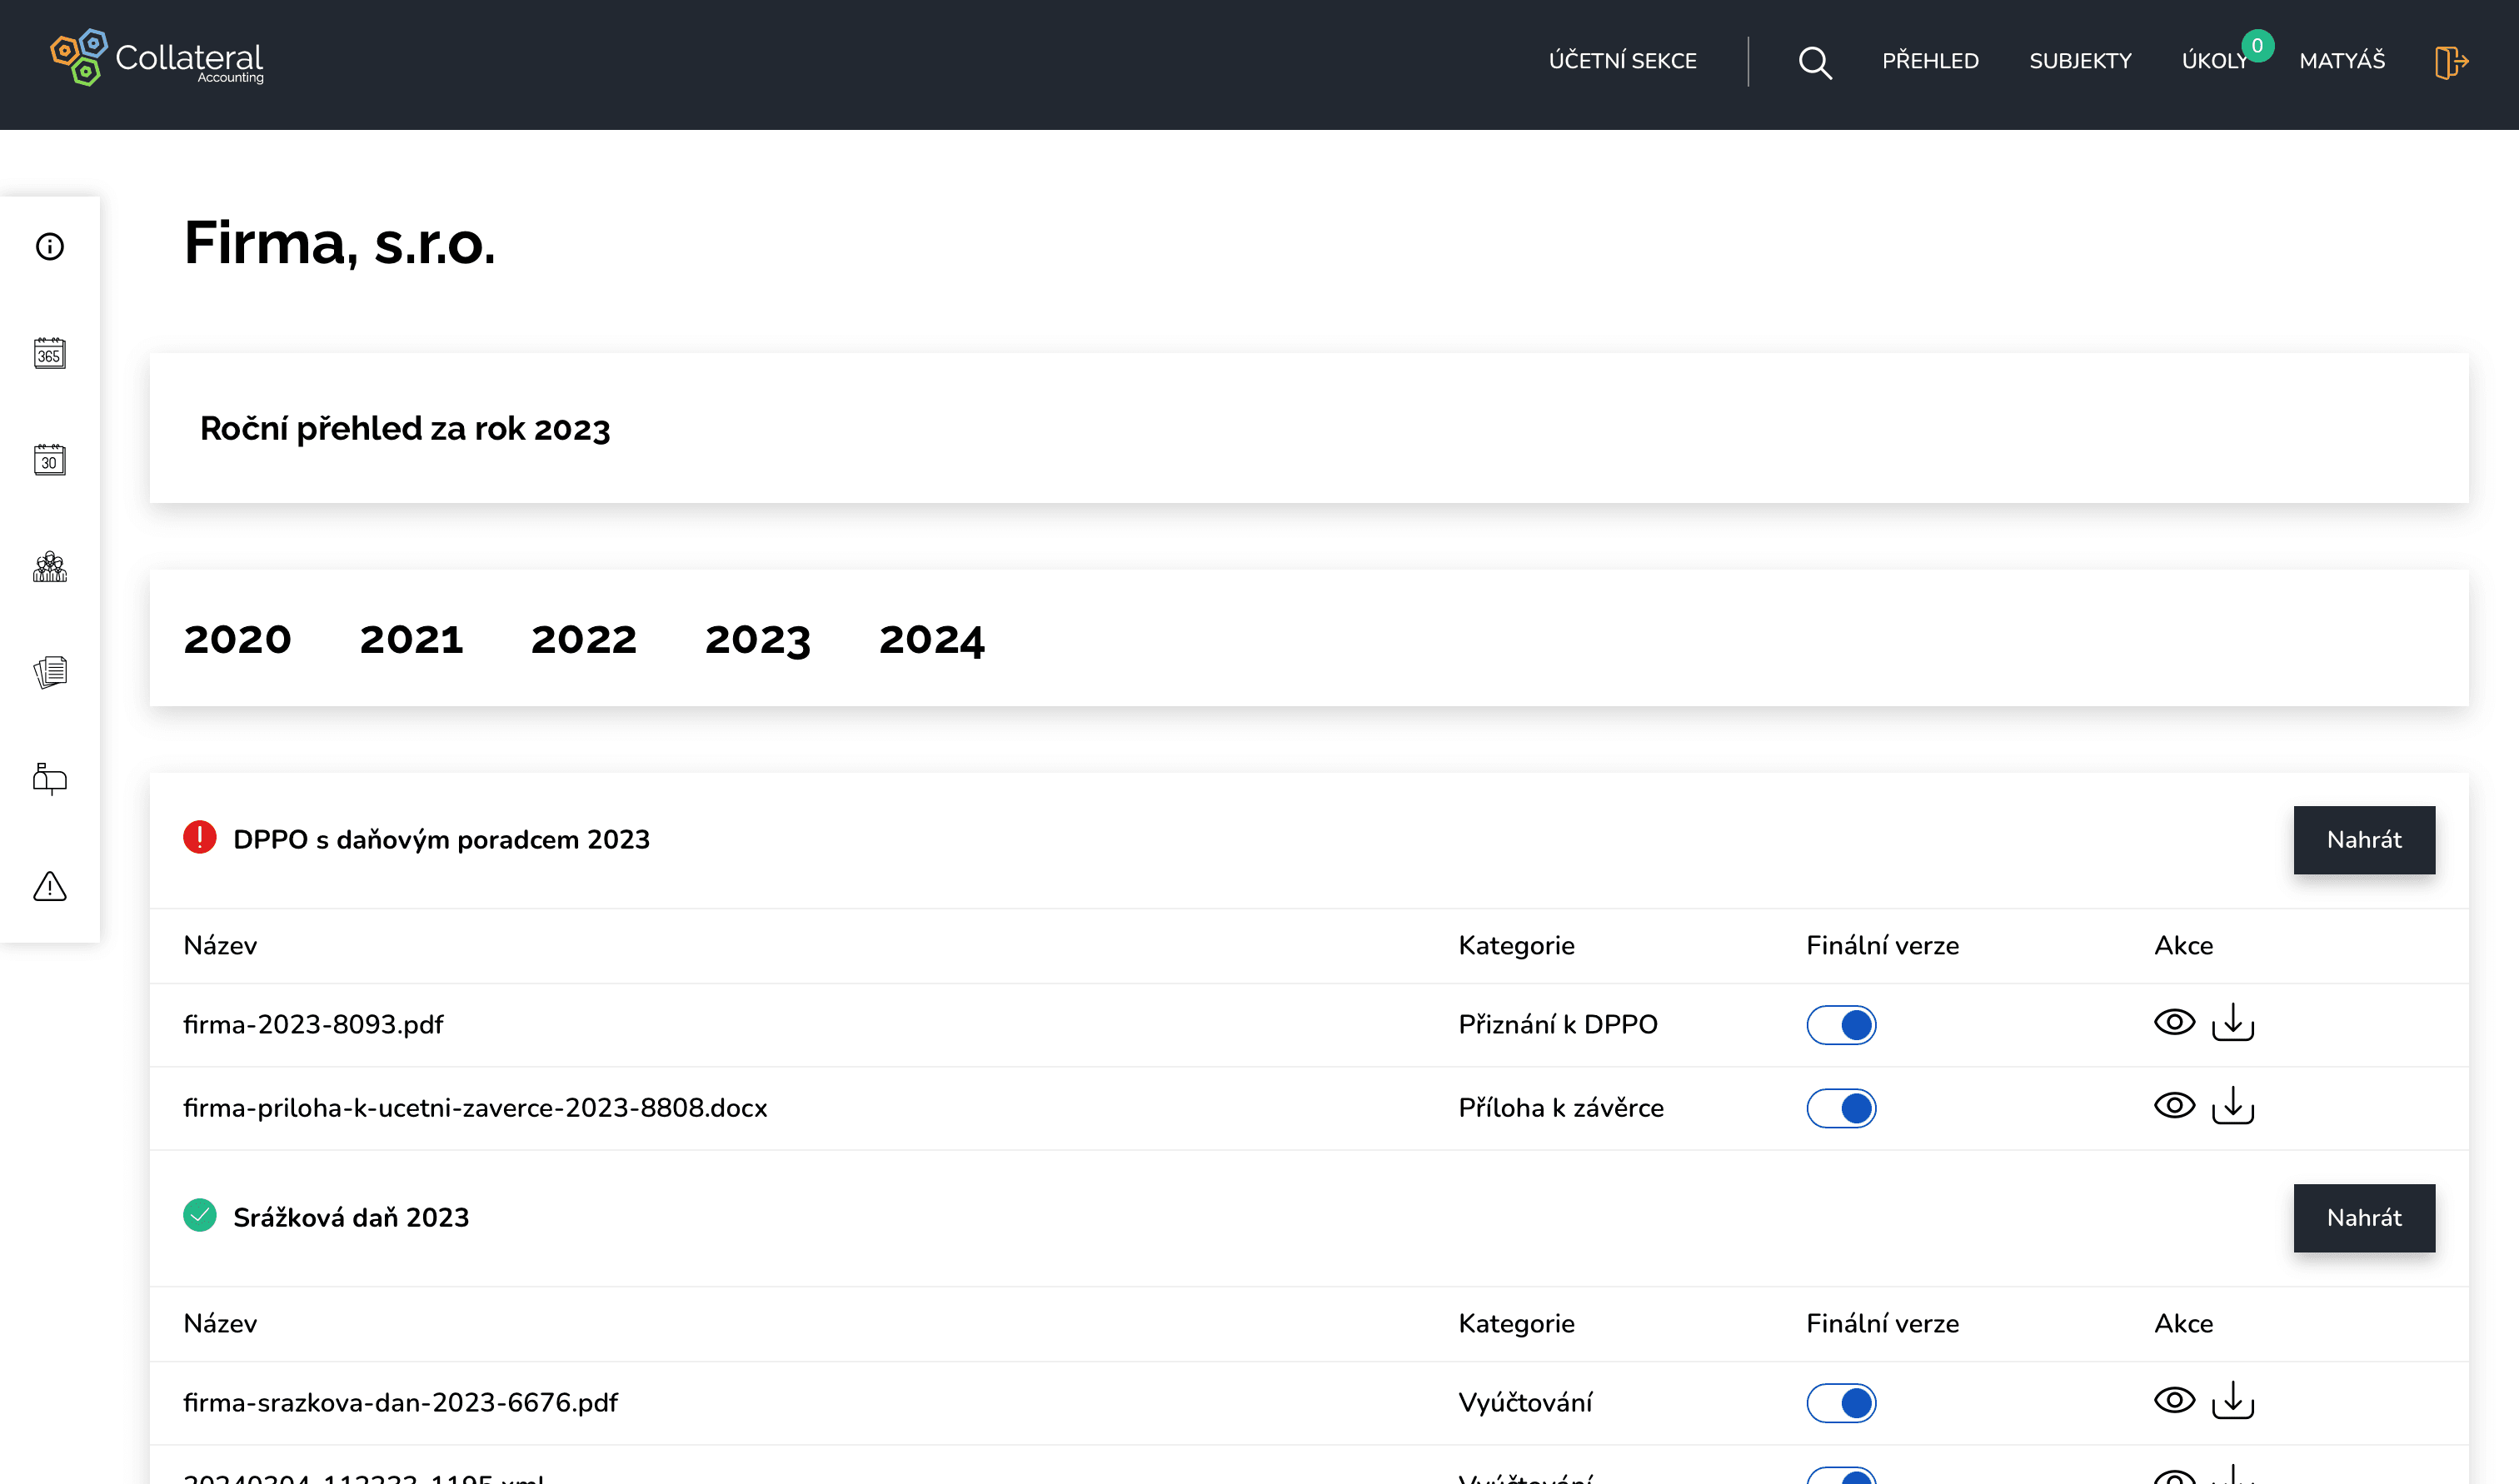
Task: Switch to year 2020
Action: coord(238,640)
